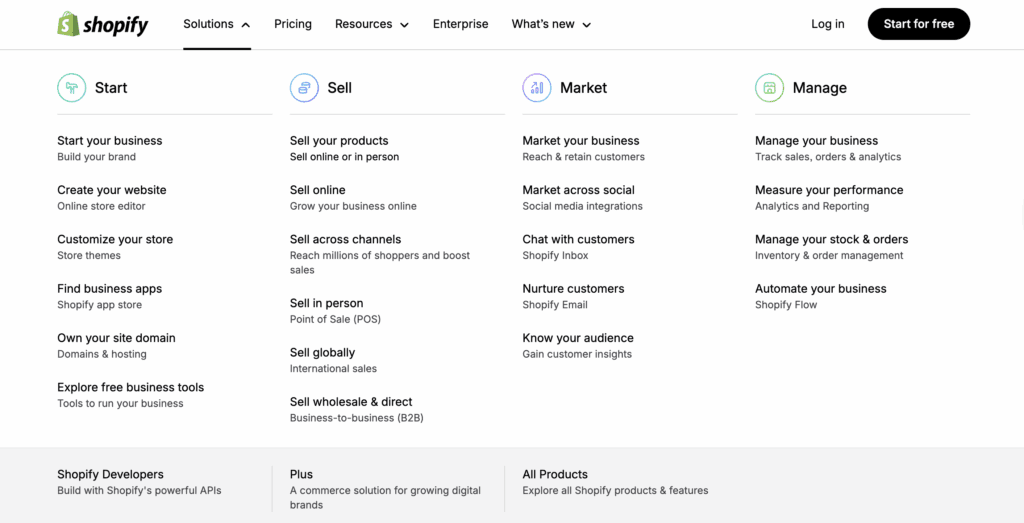The image size is (1024, 523).
Task: Click the 'Reach & retain customers' subtitle
Action: (583, 157)
